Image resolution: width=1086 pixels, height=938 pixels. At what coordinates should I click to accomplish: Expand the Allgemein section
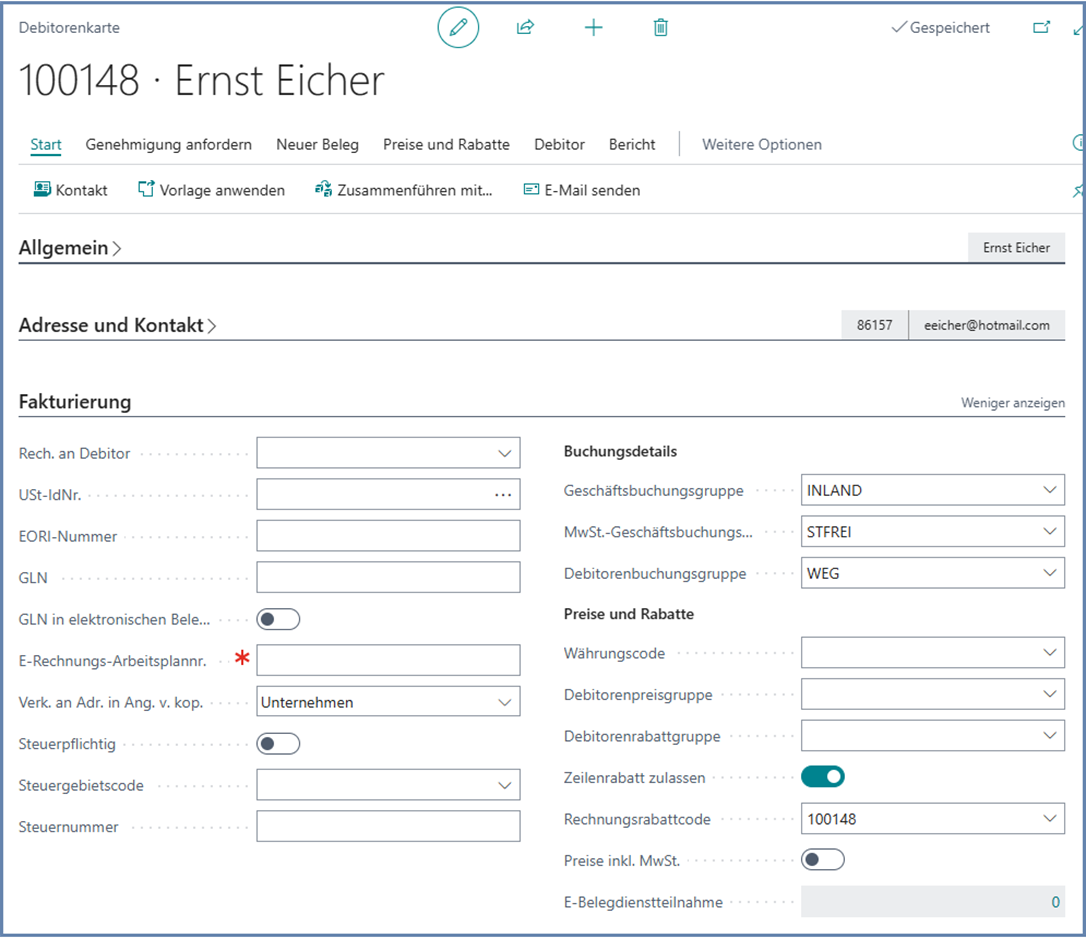70,249
